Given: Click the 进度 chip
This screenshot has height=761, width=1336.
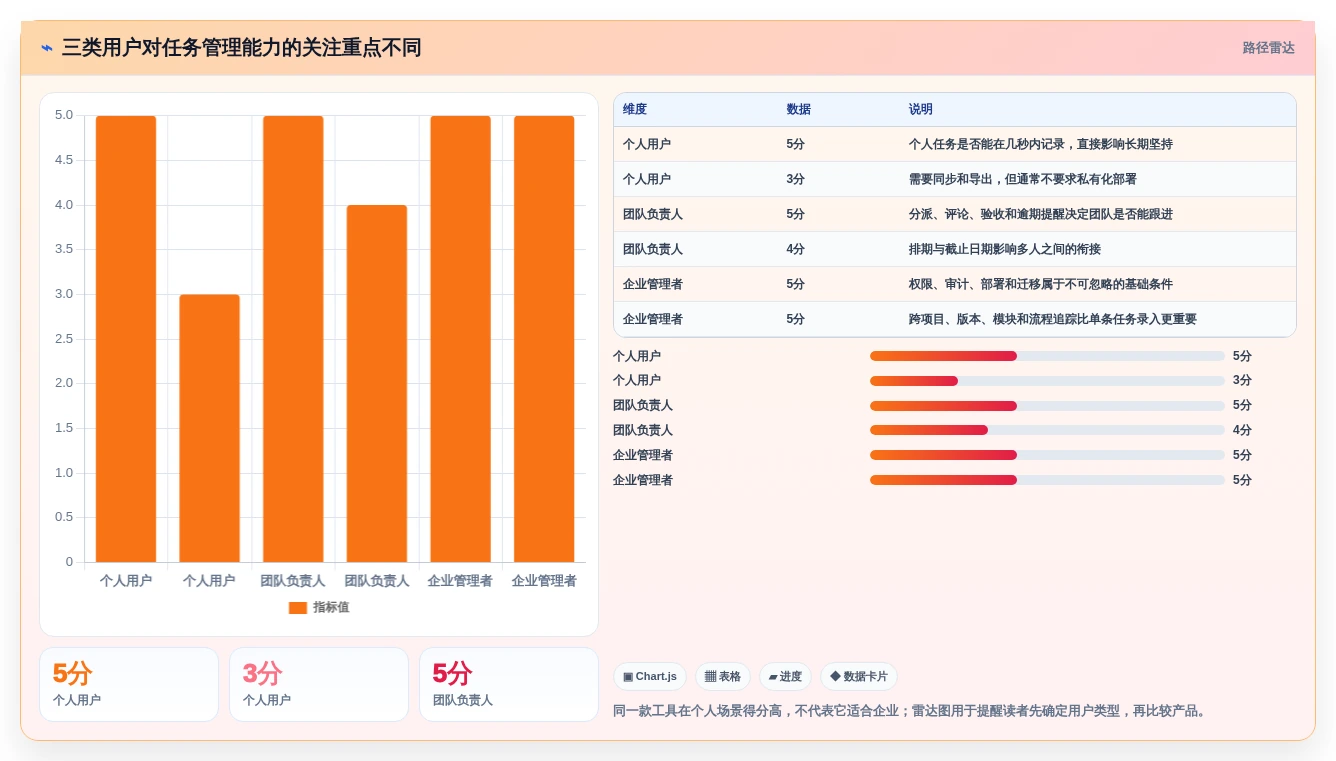Looking at the screenshot, I should (785, 677).
